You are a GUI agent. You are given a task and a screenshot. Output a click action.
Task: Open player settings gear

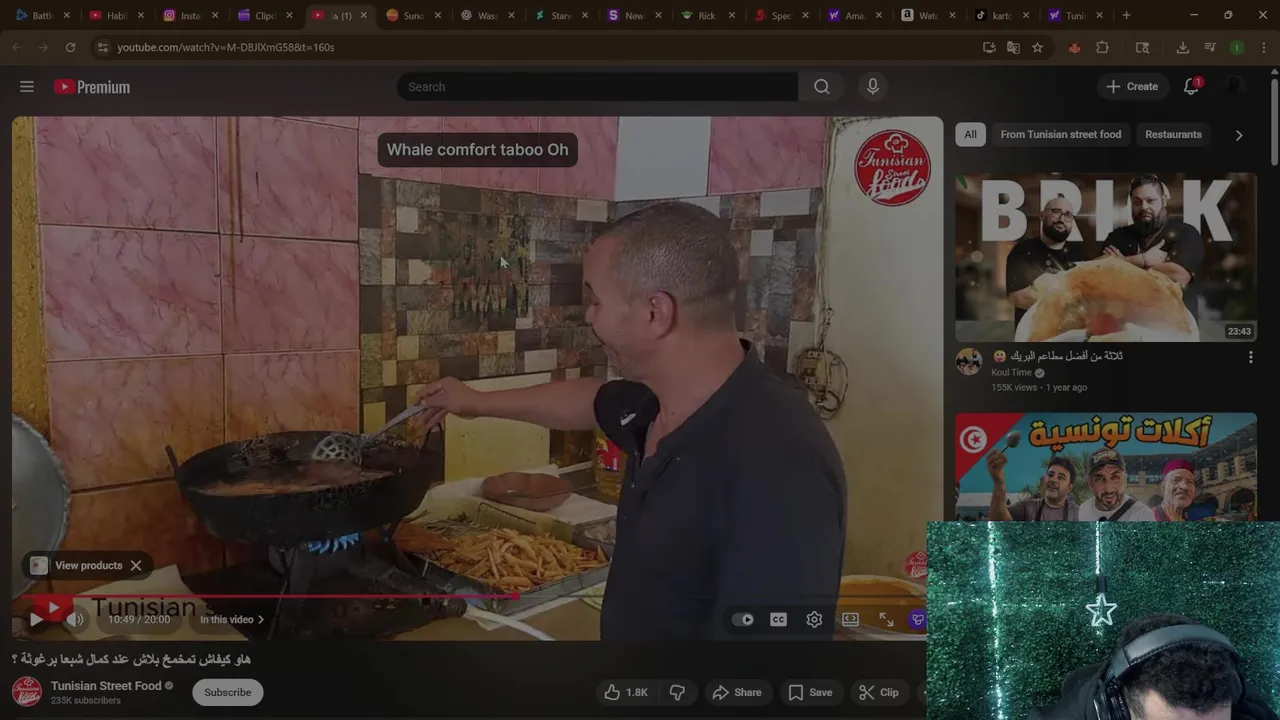(814, 620)
